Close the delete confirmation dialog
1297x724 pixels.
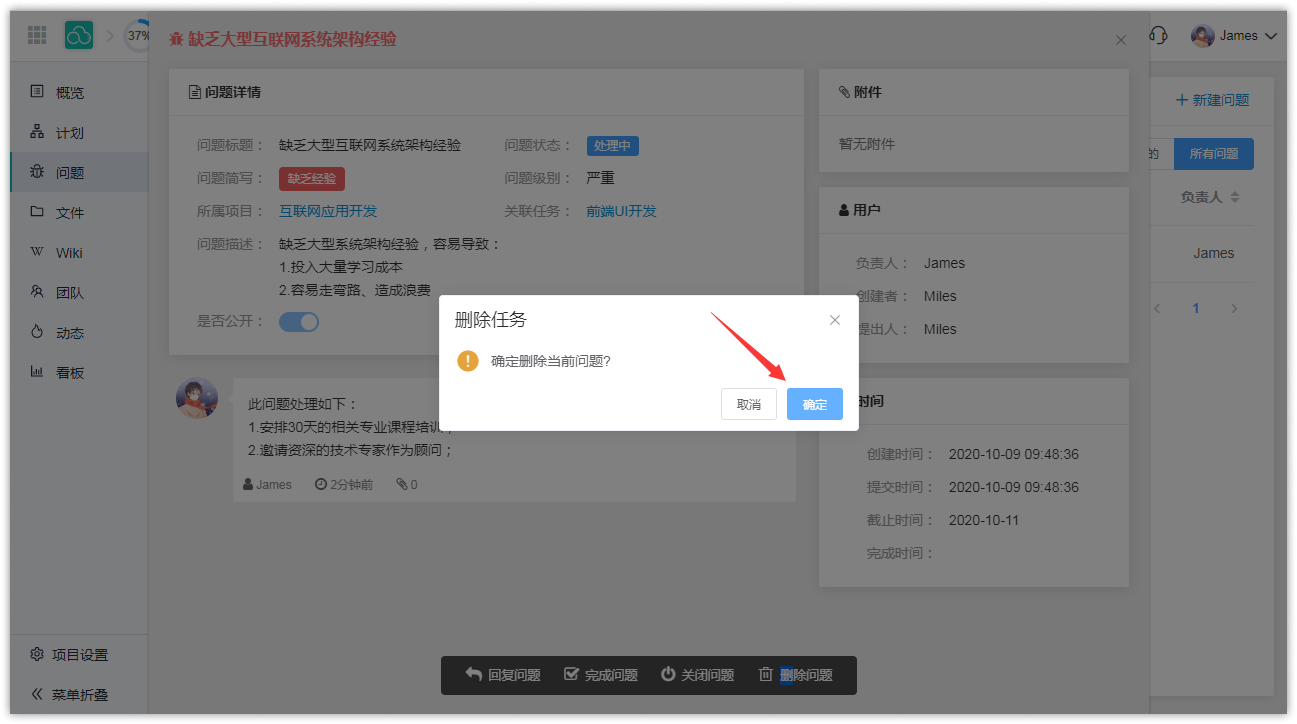[x=835, y=320]
